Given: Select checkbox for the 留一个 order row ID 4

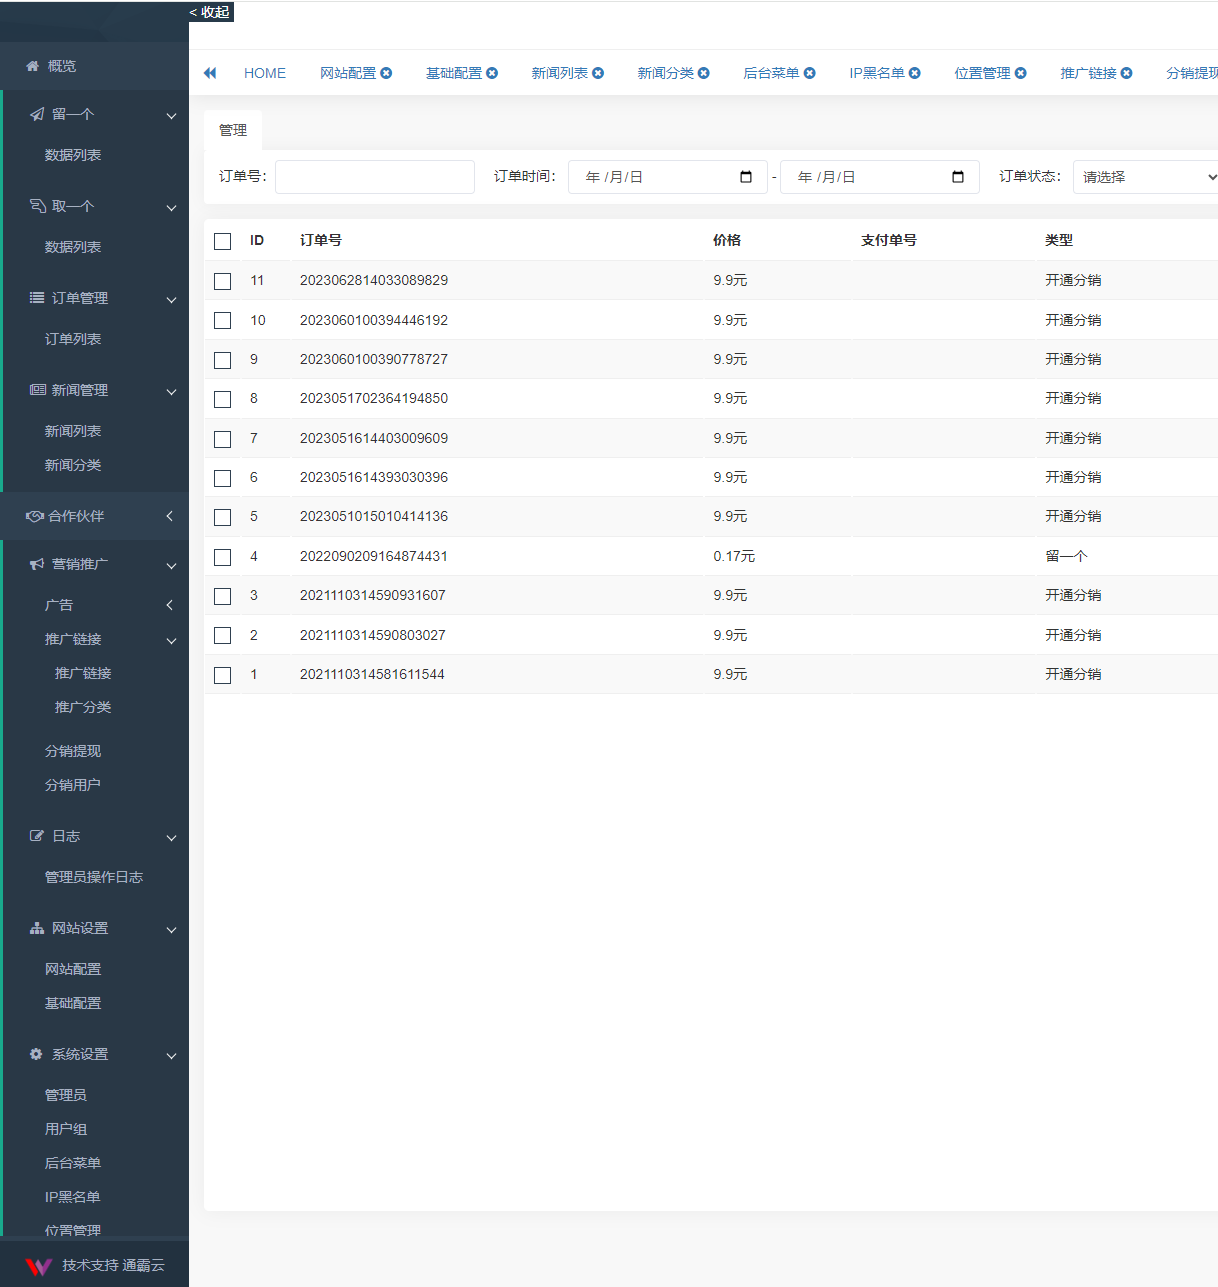Looking at the screenshot, I should tap(223, 557).
